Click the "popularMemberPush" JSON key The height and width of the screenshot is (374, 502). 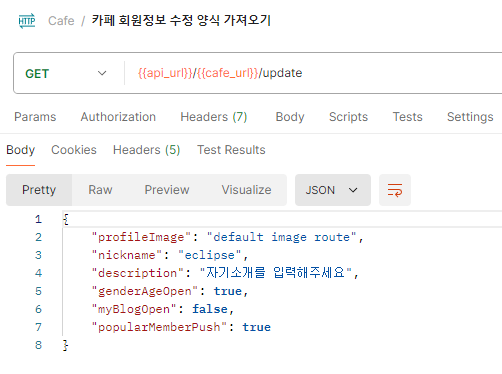pos(159,327)
